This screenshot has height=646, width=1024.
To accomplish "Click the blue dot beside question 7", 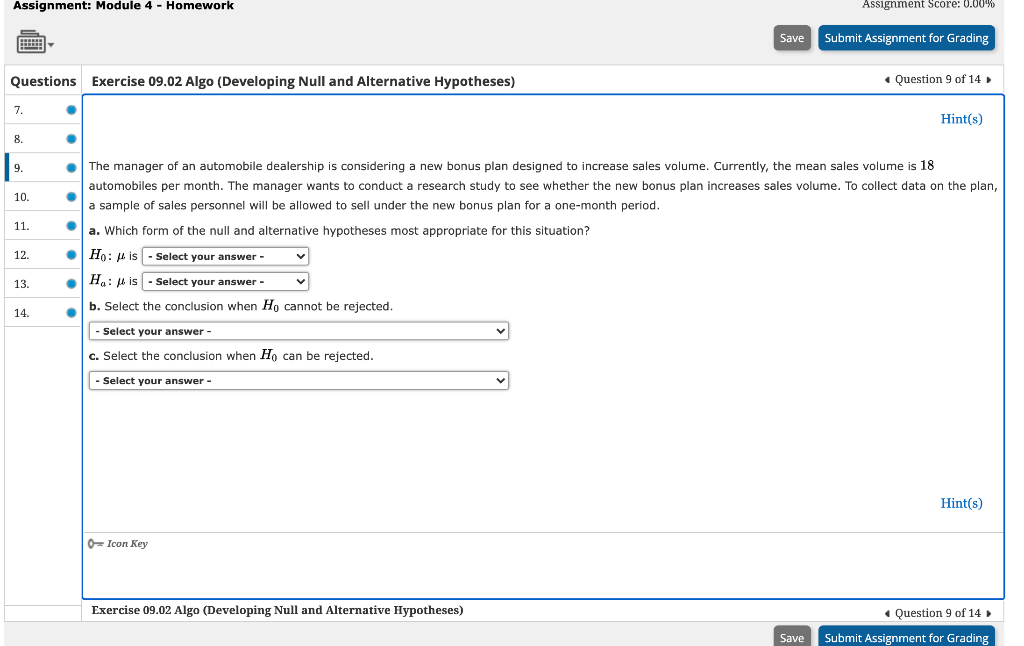I will [69, 109].
